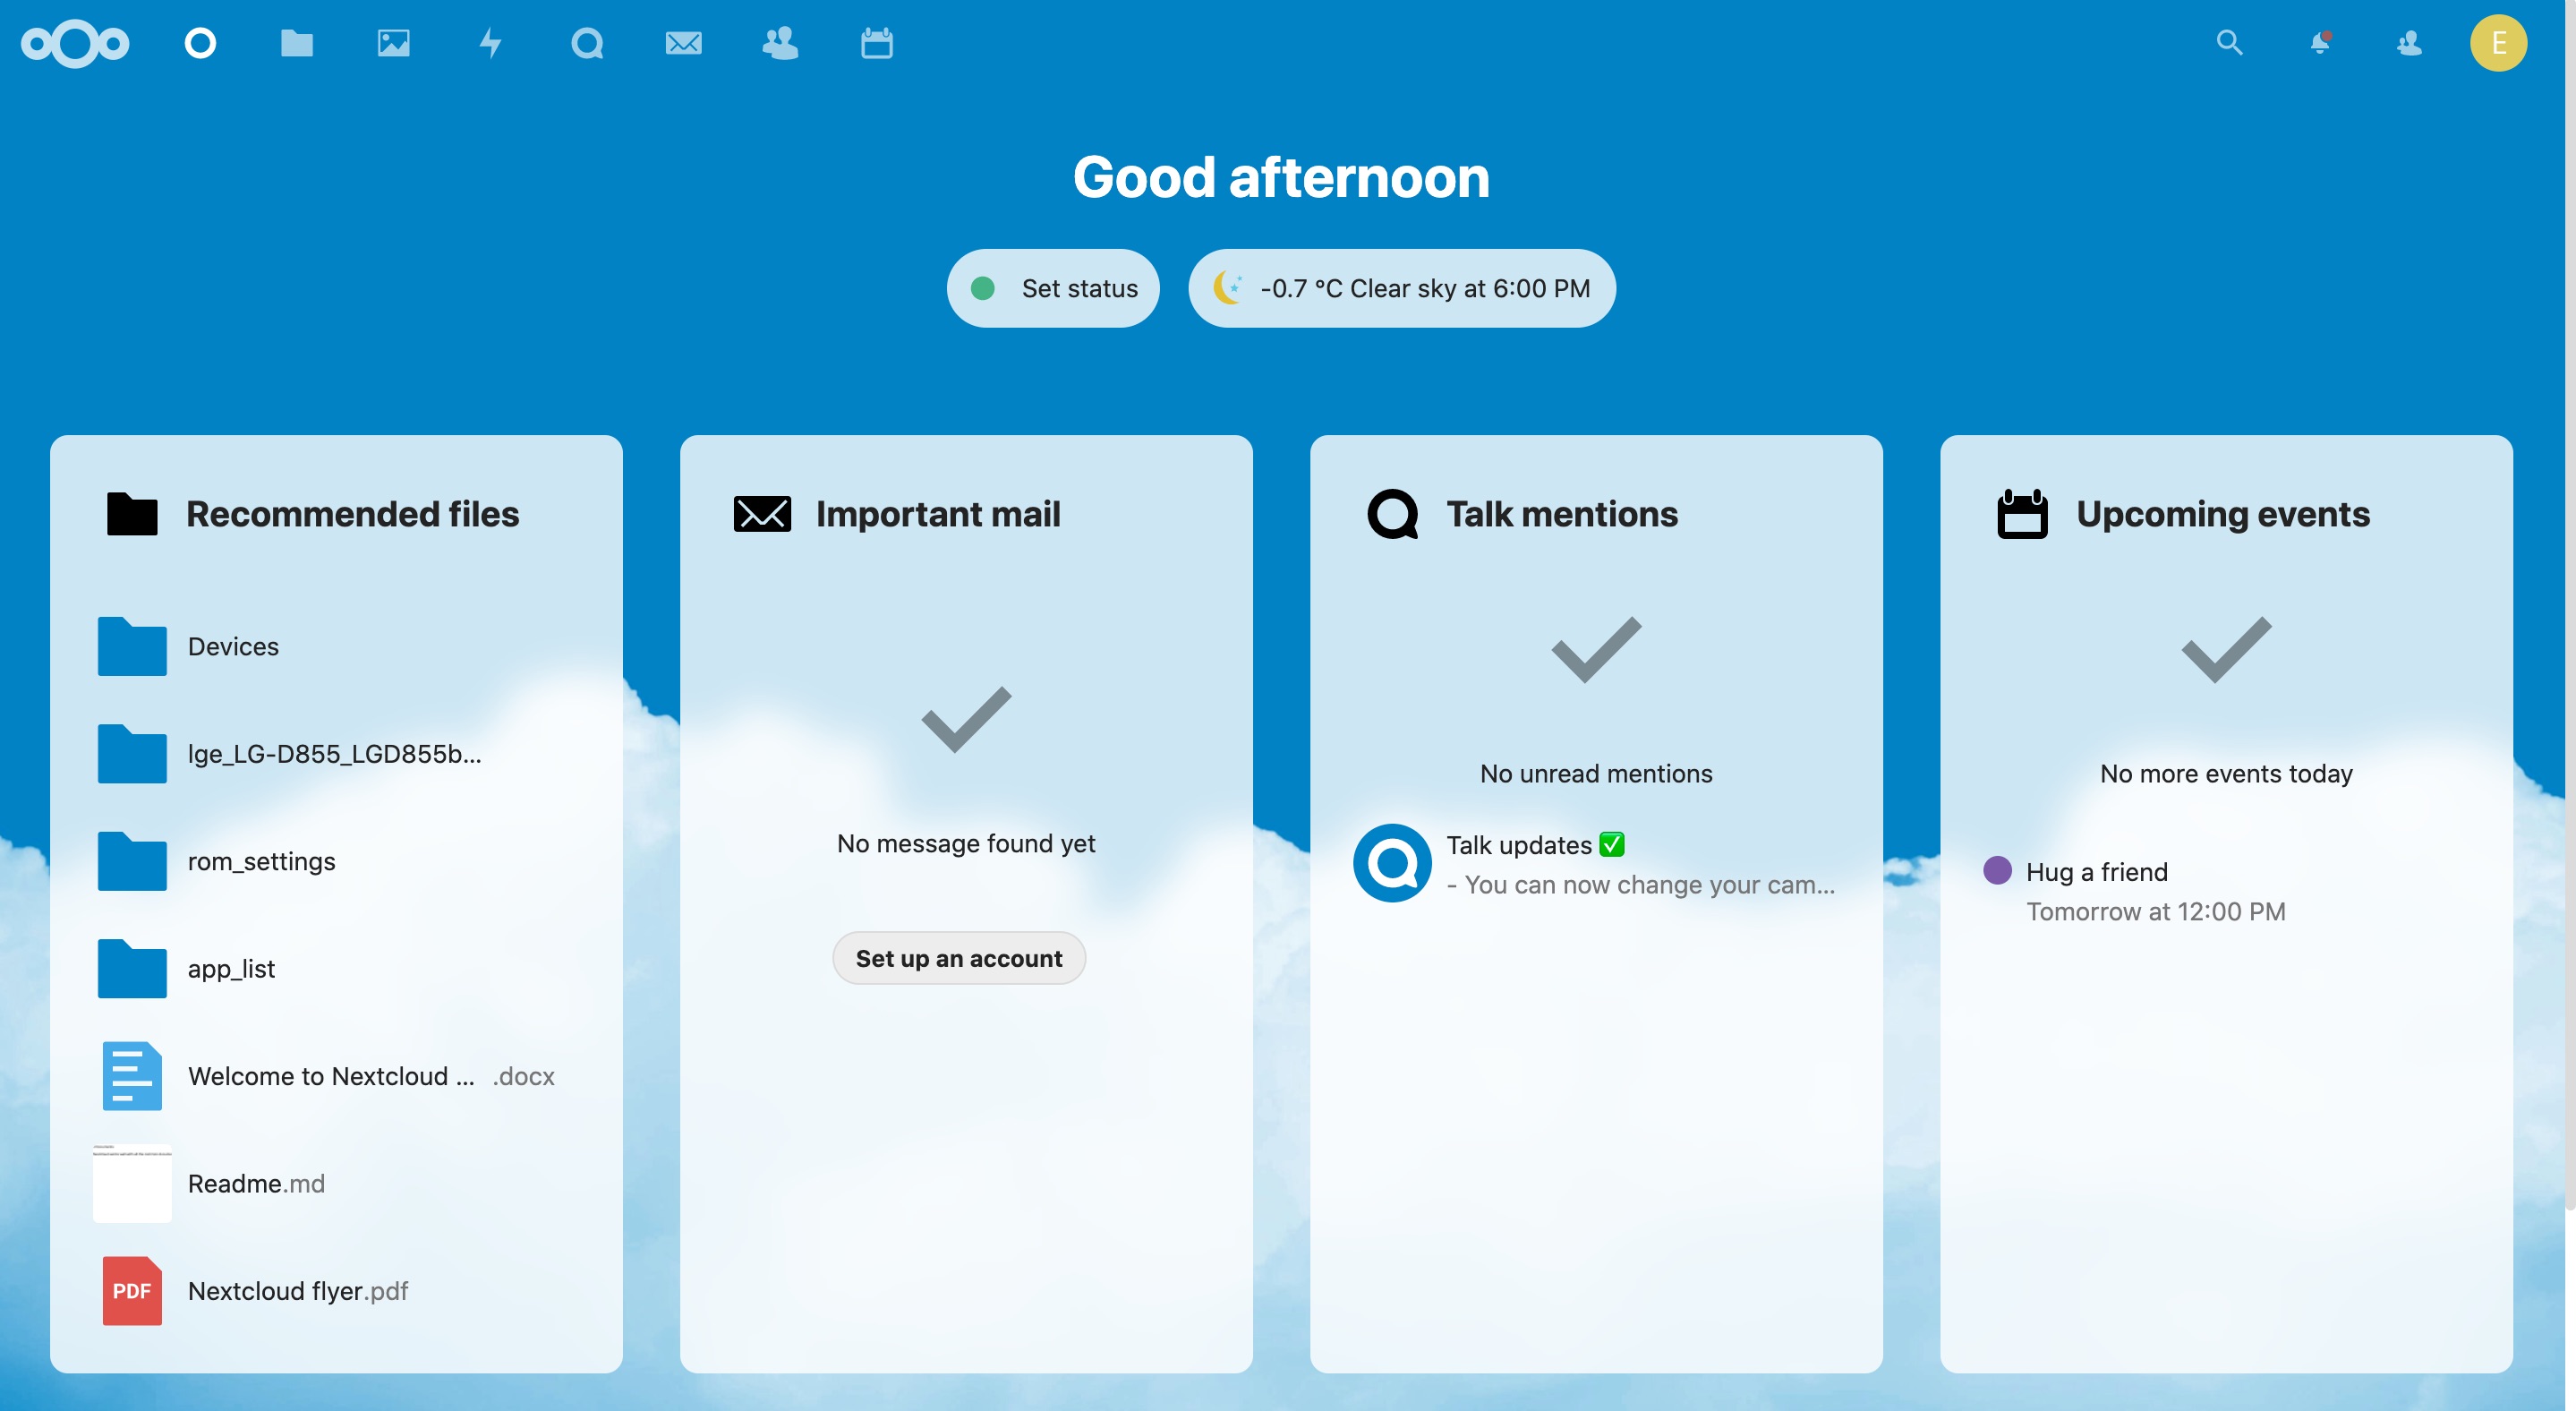This screenshot has width=2576, height=1411.
Task: Expand the Talk updates notification
Action: [1595, 864]
